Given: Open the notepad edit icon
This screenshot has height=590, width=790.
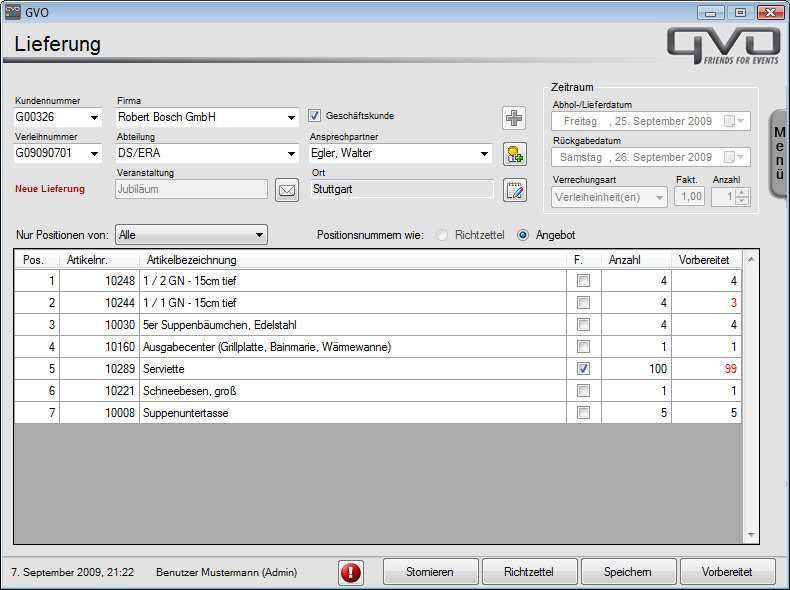Looking at the screenshot, I should click(514, 190).
